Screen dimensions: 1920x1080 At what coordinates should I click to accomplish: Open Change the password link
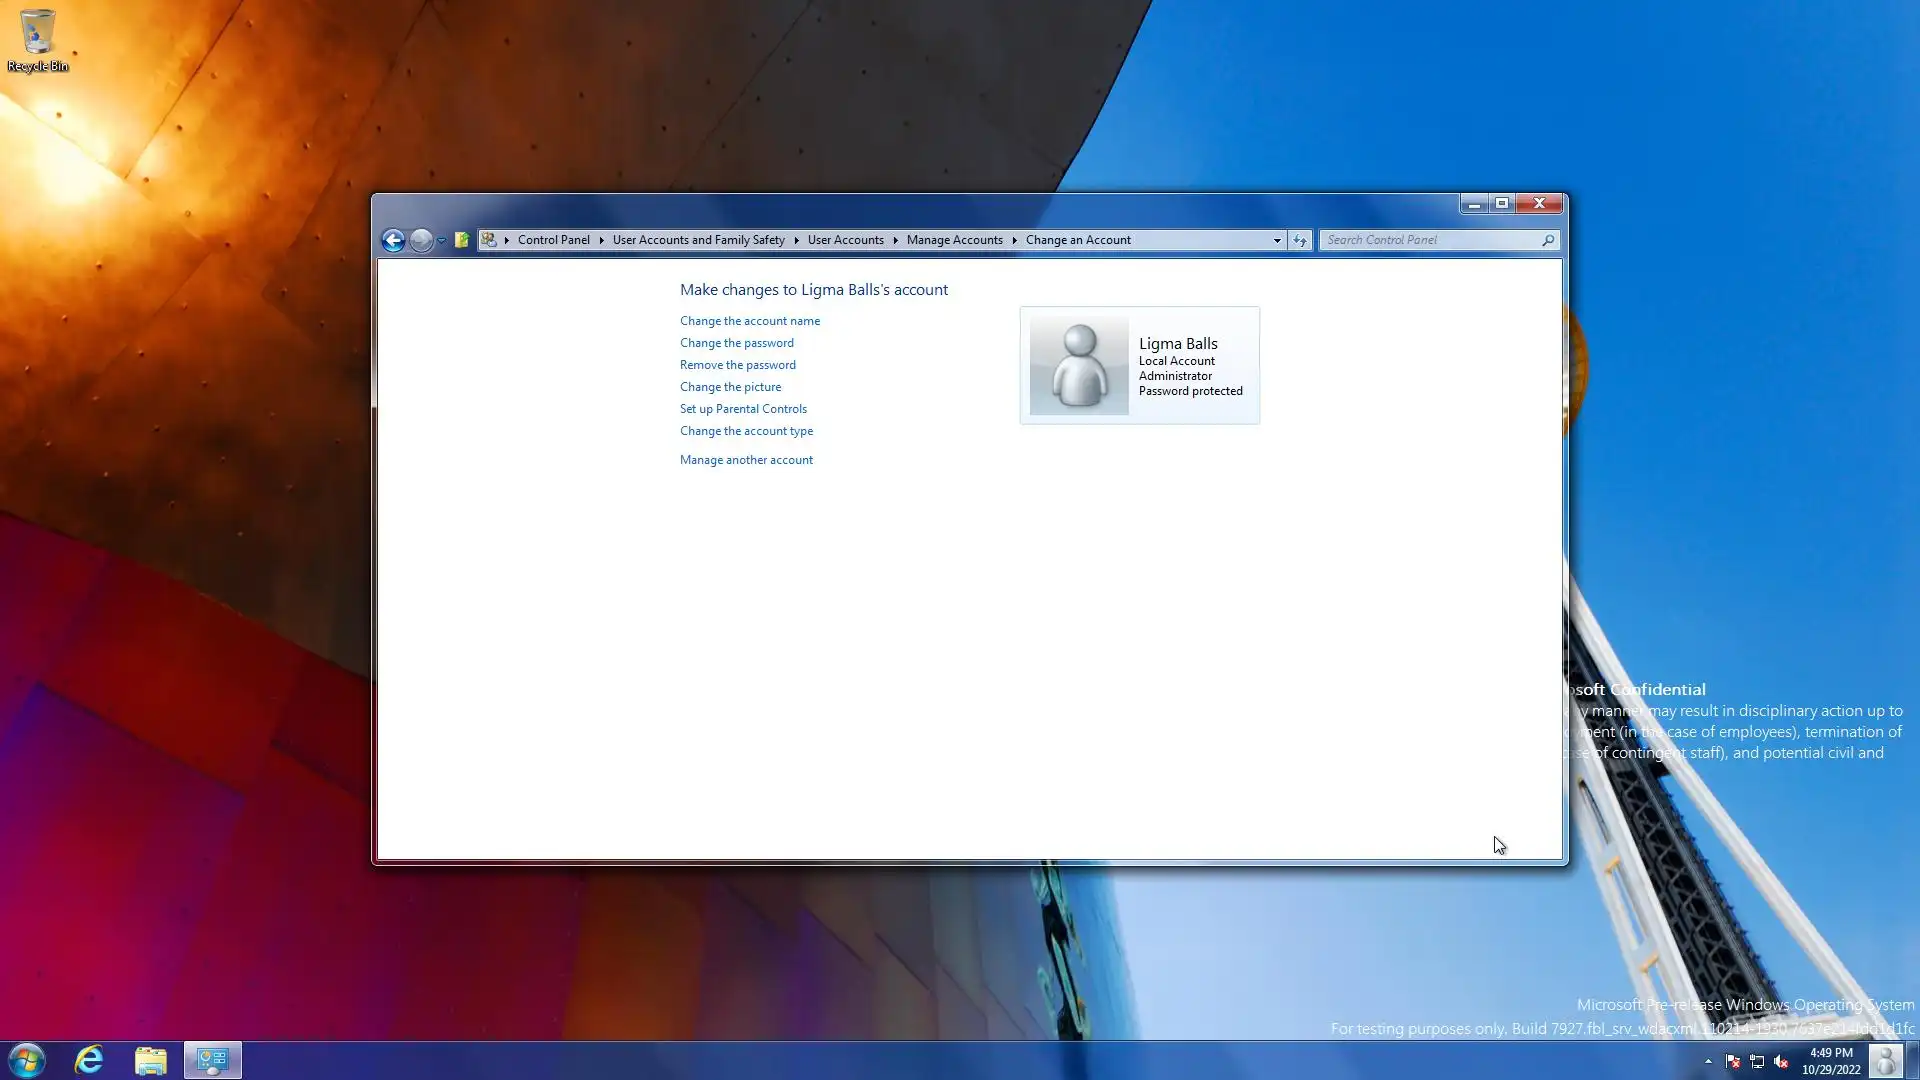coord(736,343)
